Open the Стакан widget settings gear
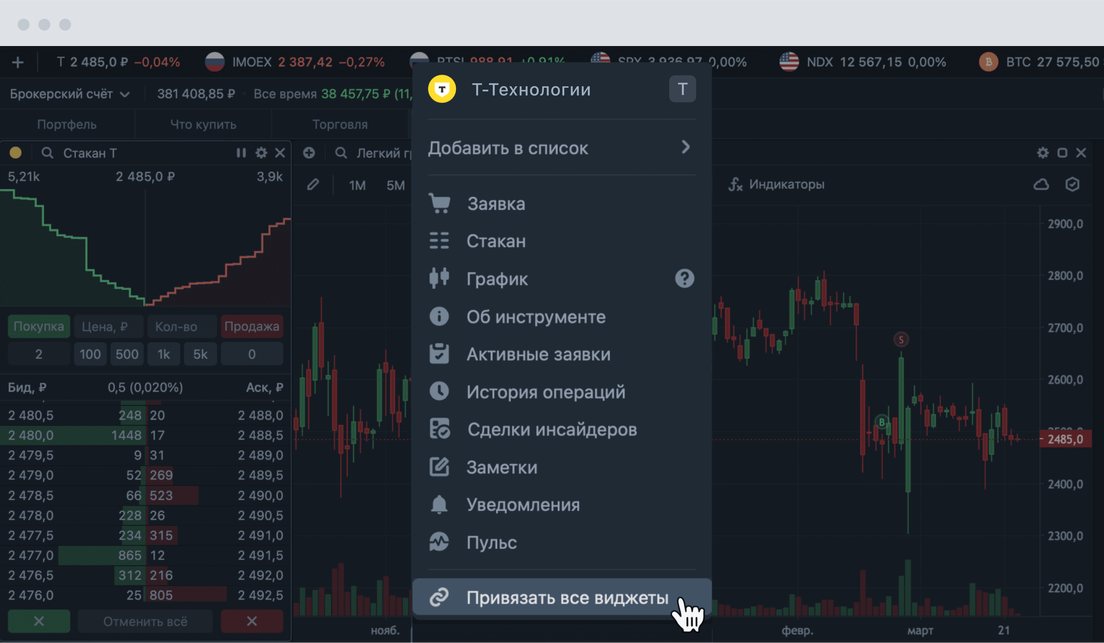This screenshot has height=643, width=1104. click(261, 153)
